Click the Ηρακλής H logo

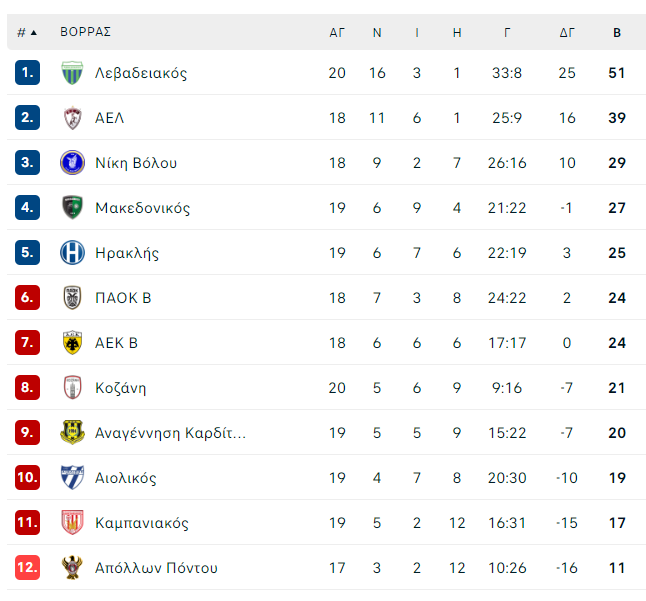tap(72, 253)
